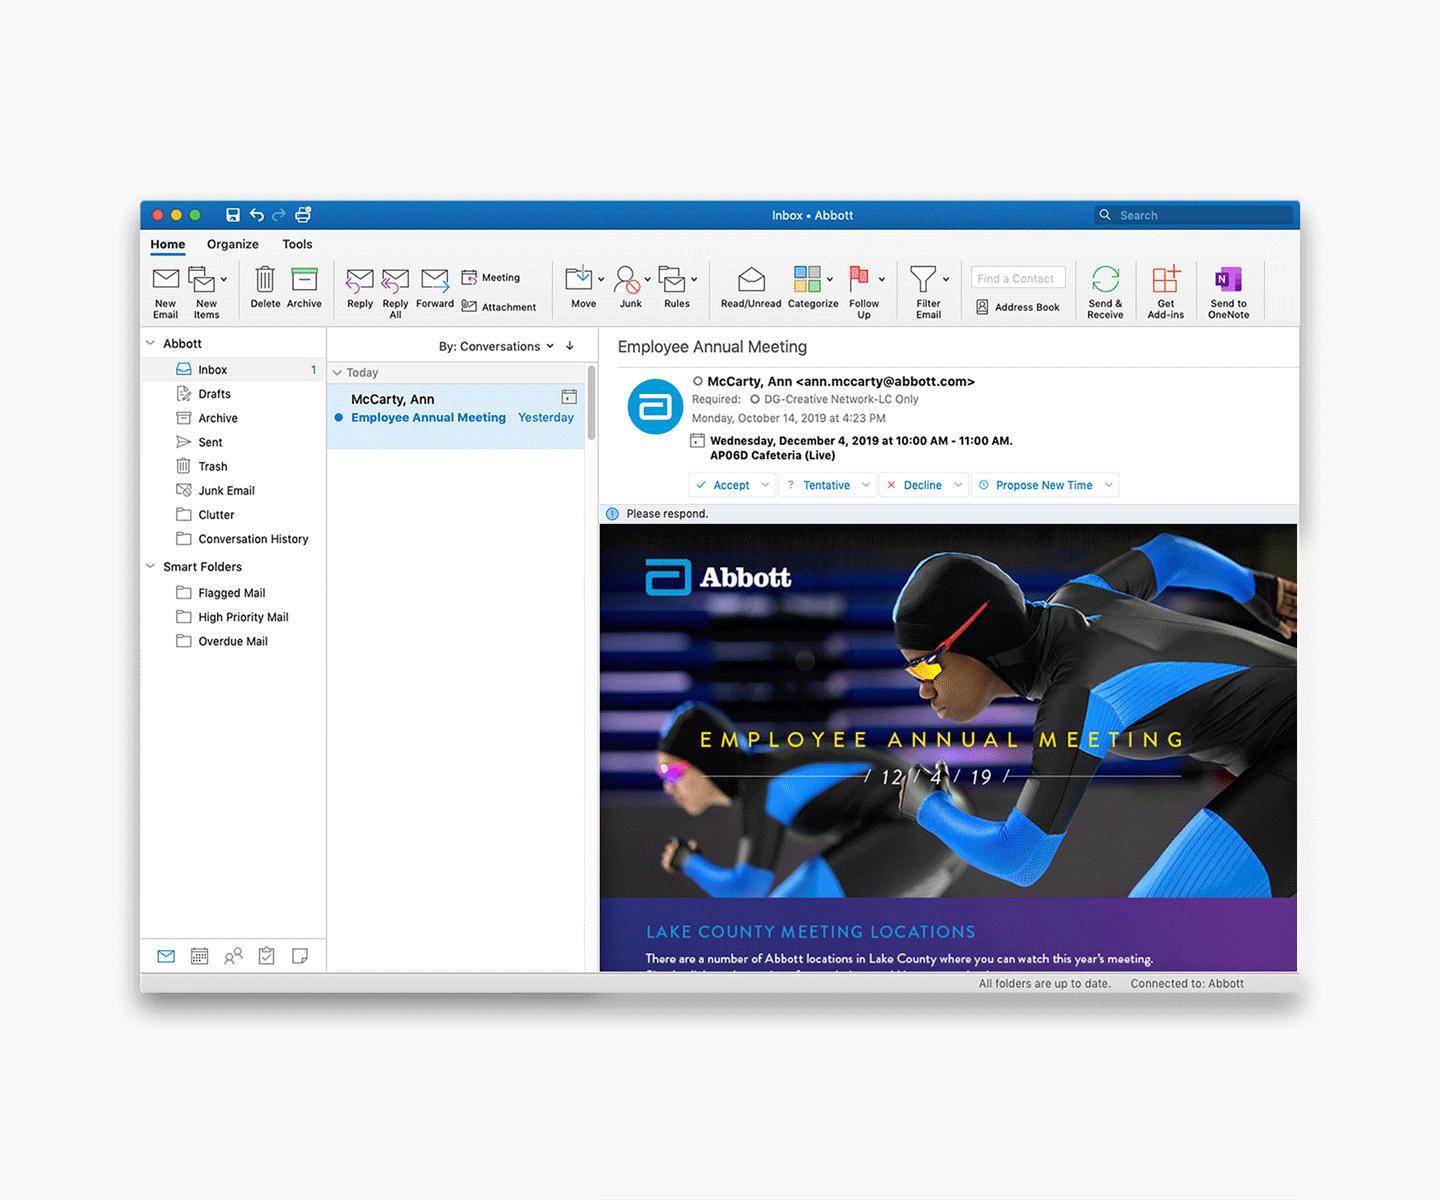Open the Tools ribbon tab
The image size is (1440, 1200).
(x=297, y=244)
